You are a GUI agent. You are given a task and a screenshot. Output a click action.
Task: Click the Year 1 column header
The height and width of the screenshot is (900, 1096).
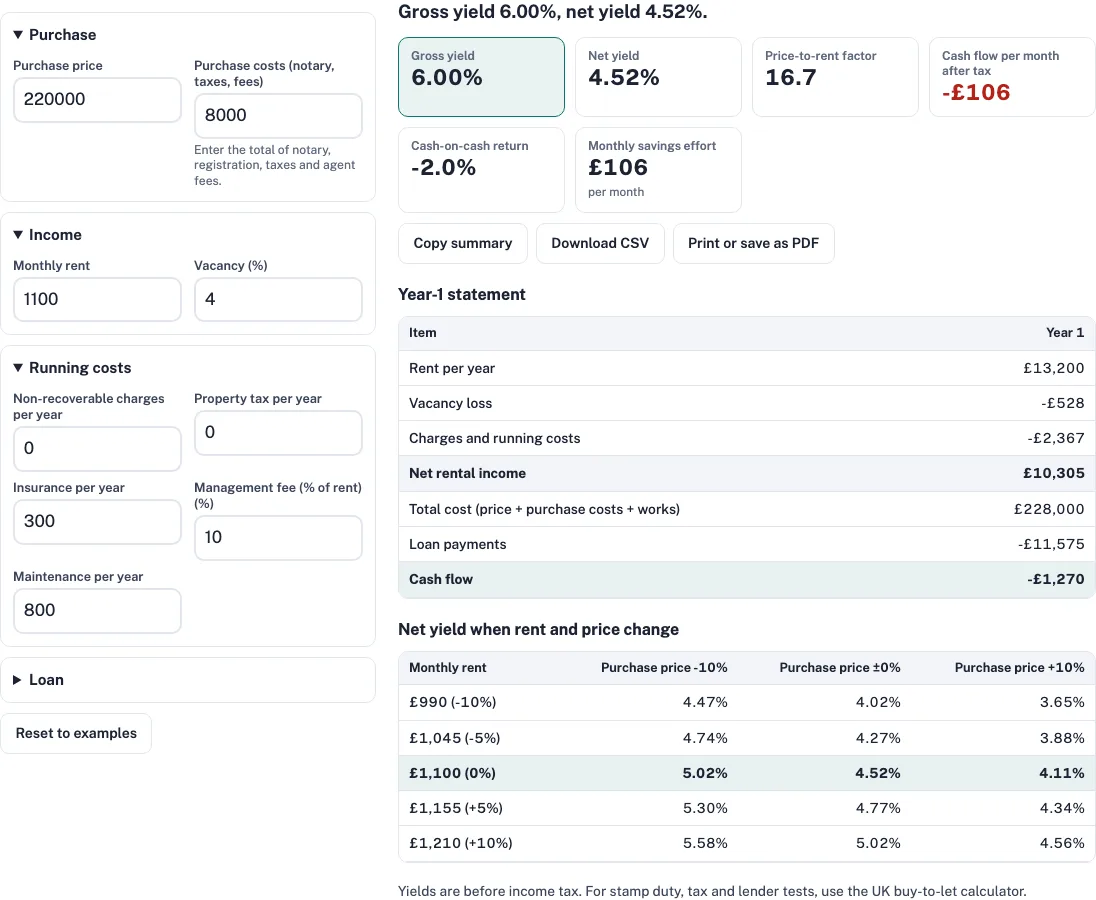(x=1065, y=333)
